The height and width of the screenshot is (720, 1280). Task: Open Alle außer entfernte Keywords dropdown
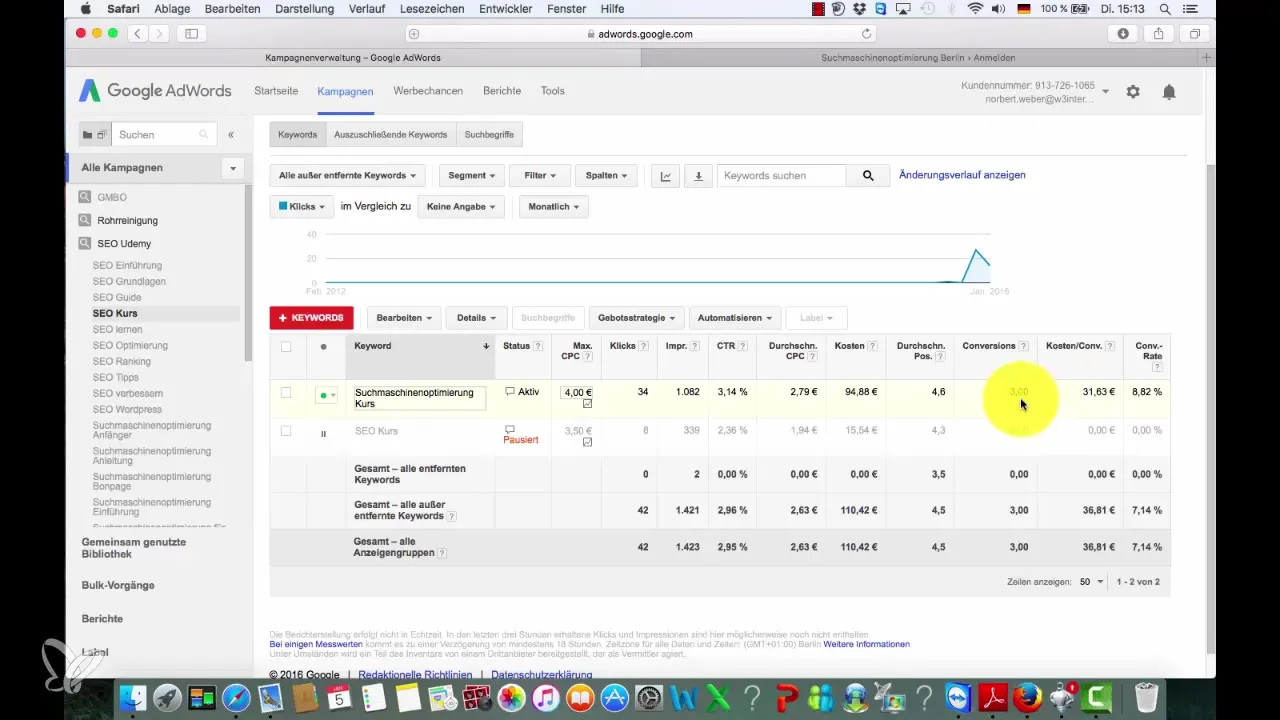[x=348, y=176]
